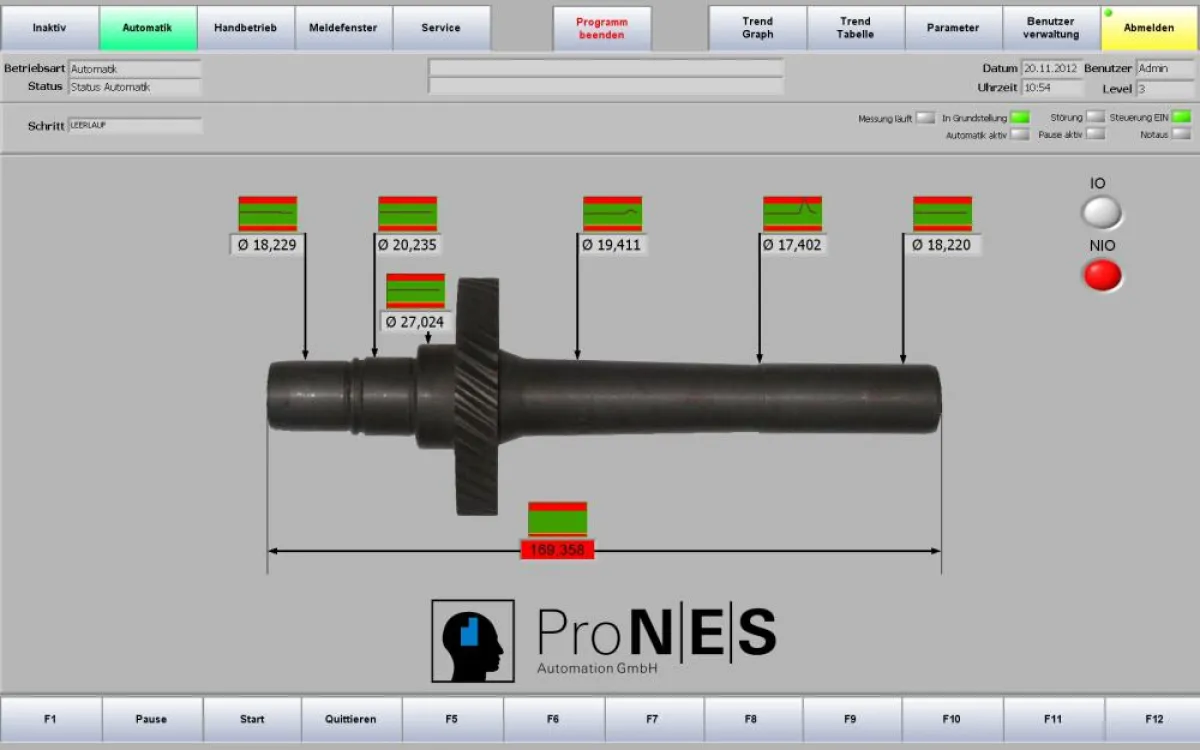This screenshot has width=1200, height=750.
Task: Open the trend graph above measurement Ø 18,220
Action: click(941, 212)
